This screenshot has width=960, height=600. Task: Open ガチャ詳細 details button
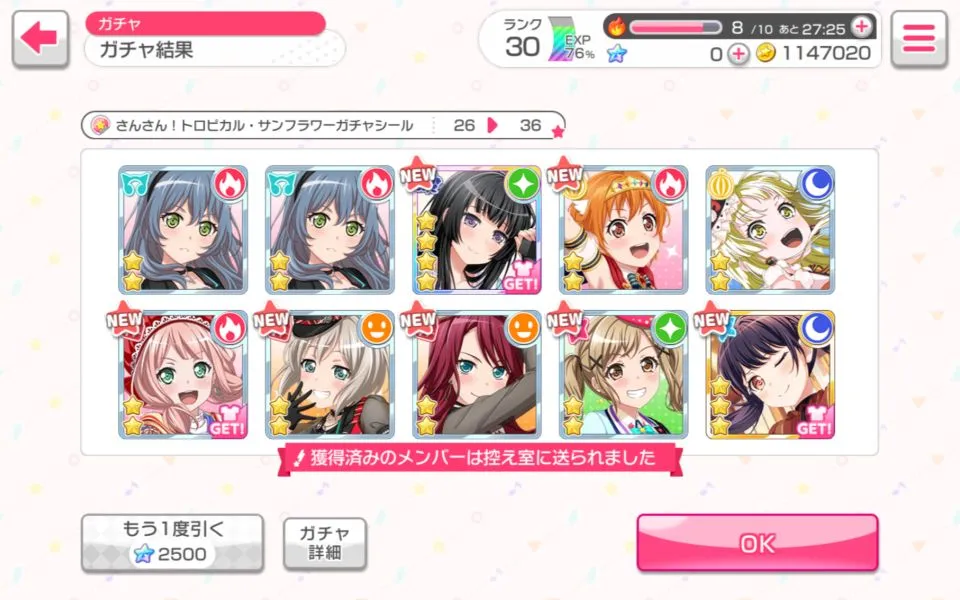pos(324,543)
